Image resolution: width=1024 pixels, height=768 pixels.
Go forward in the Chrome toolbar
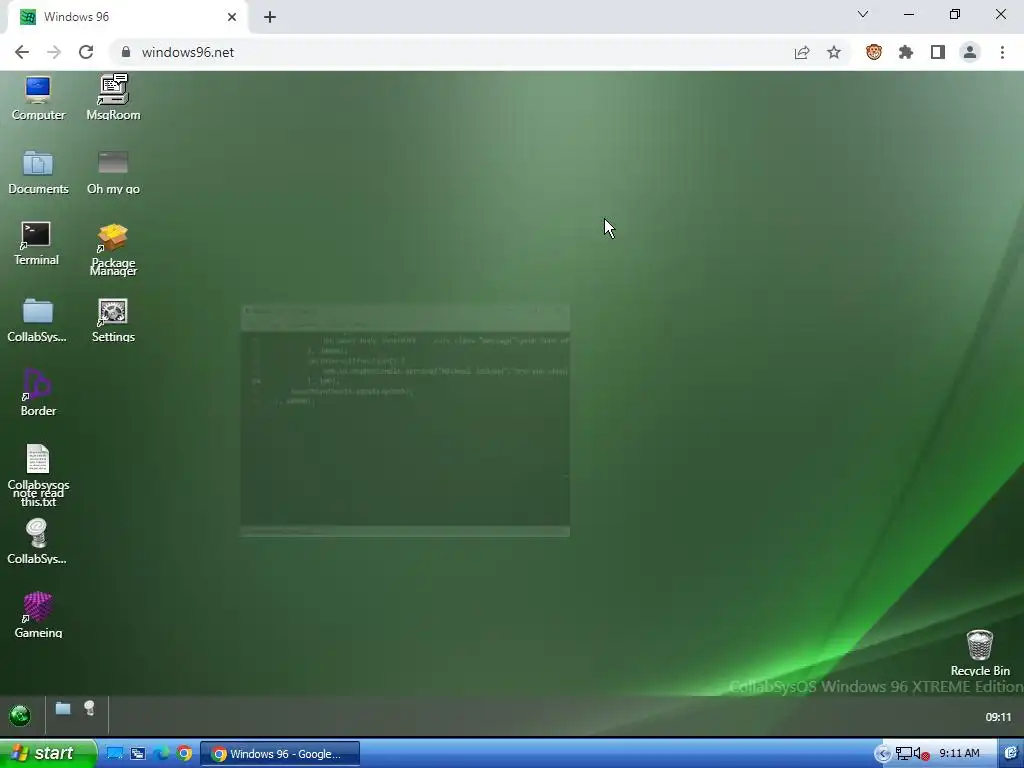54,52
